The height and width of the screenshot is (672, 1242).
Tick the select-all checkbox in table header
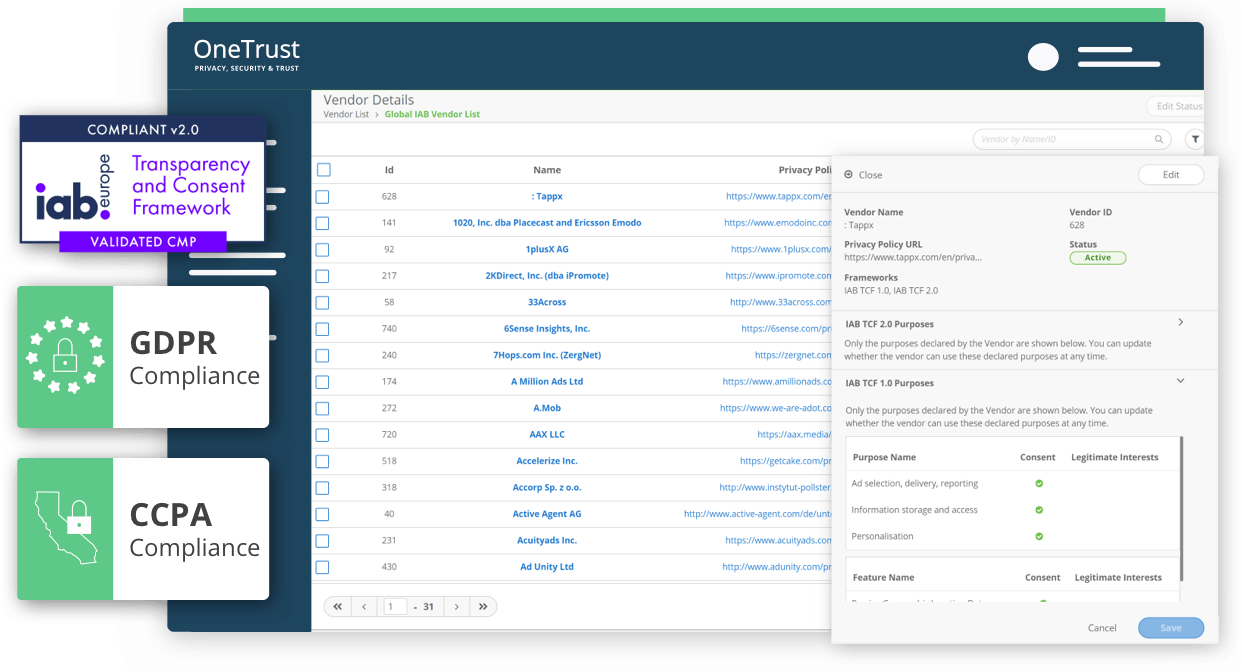coord(323,170)
